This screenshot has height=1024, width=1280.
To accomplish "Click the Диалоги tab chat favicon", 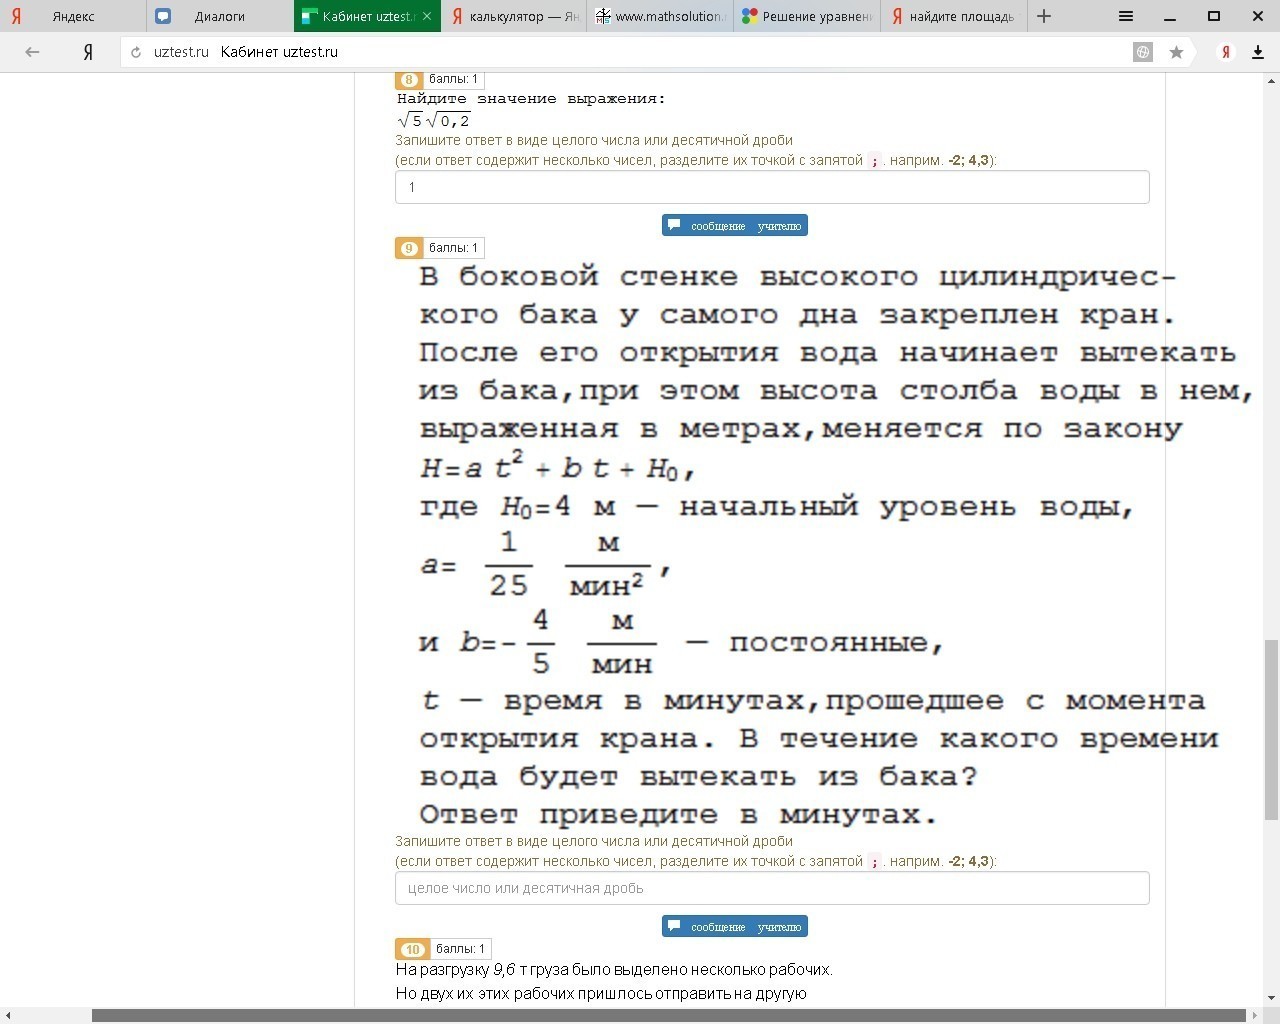I will click(163, 16).
